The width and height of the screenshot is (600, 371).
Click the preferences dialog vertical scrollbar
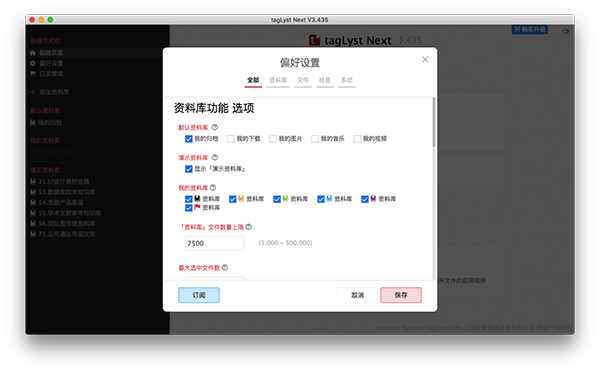[x=434, y=122]
